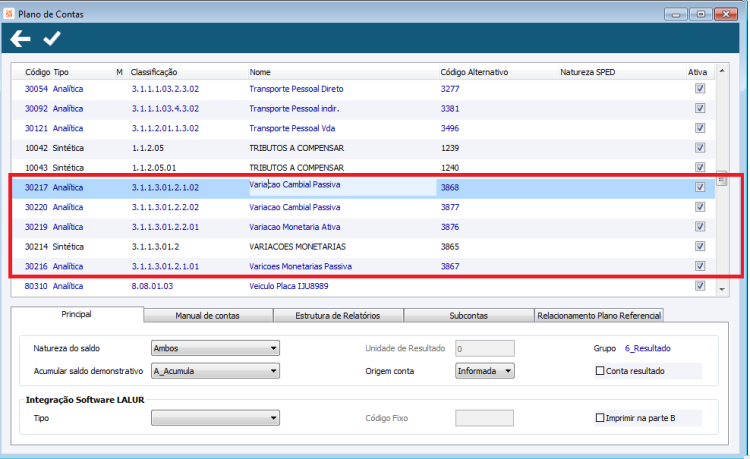The height and width of the screenshot is (459, 750).
Task: Click classification 3.1.1.3.01.2.1.02
Action: click(x=165, y=187)
